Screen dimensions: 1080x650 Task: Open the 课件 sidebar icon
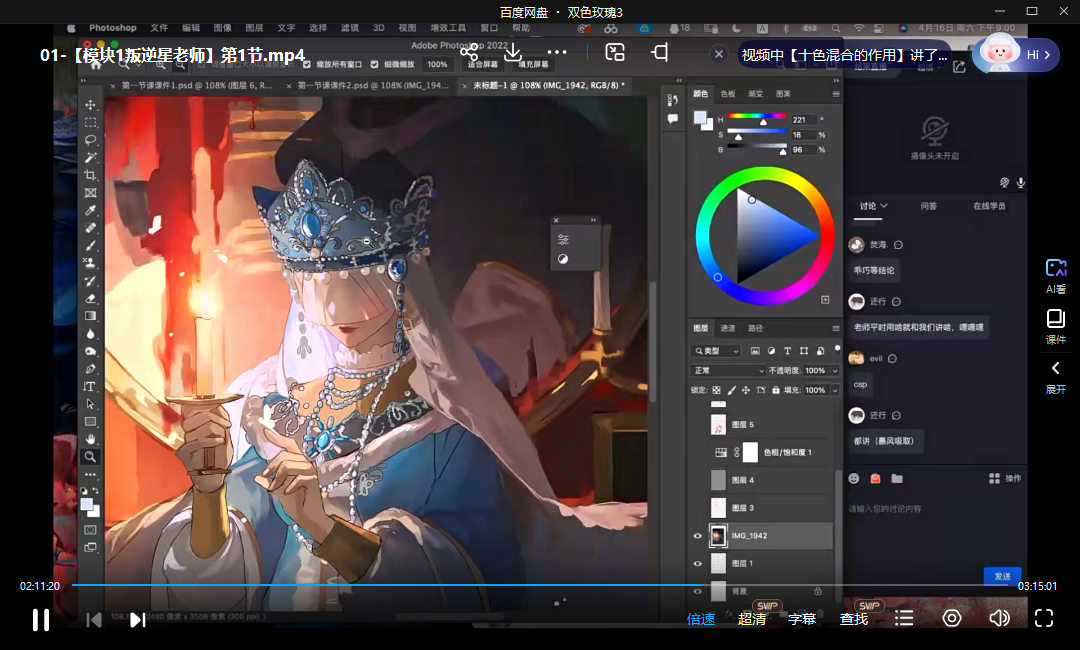(x=1055, y=326)
